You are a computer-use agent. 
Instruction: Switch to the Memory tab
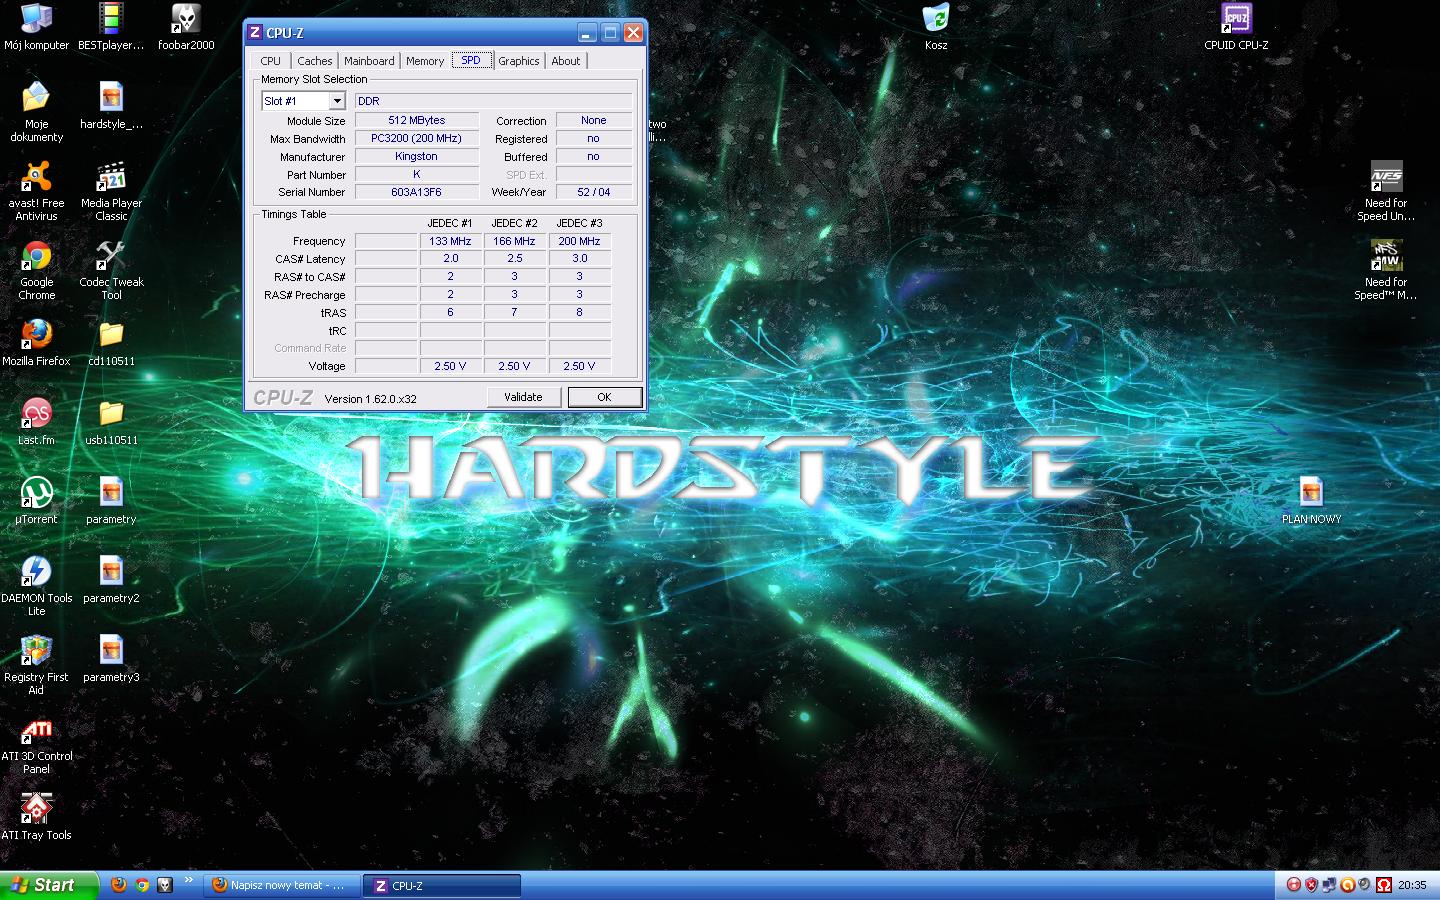pos(424,61)
